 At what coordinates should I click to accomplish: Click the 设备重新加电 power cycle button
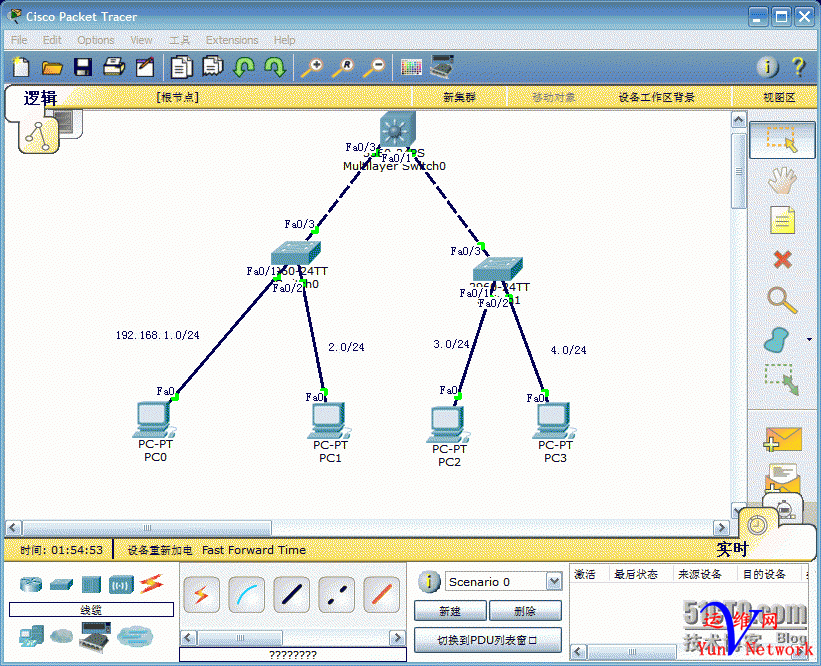coord(160,550)
